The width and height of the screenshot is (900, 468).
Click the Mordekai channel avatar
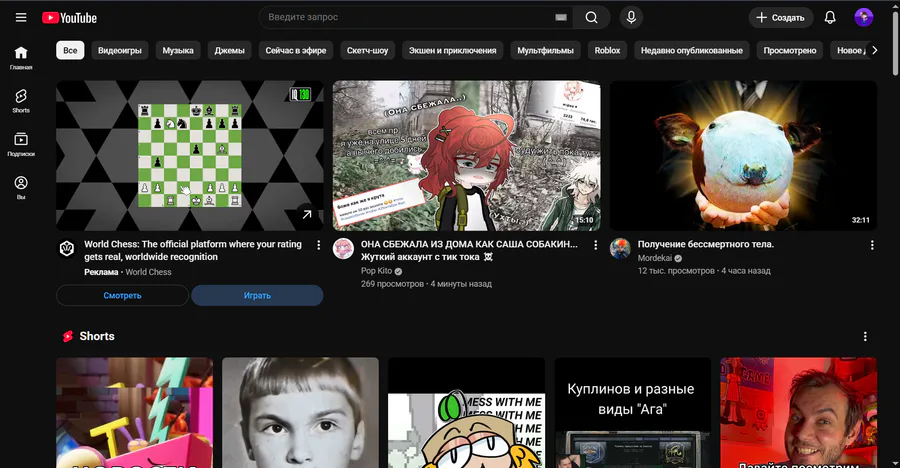point(620,249)
